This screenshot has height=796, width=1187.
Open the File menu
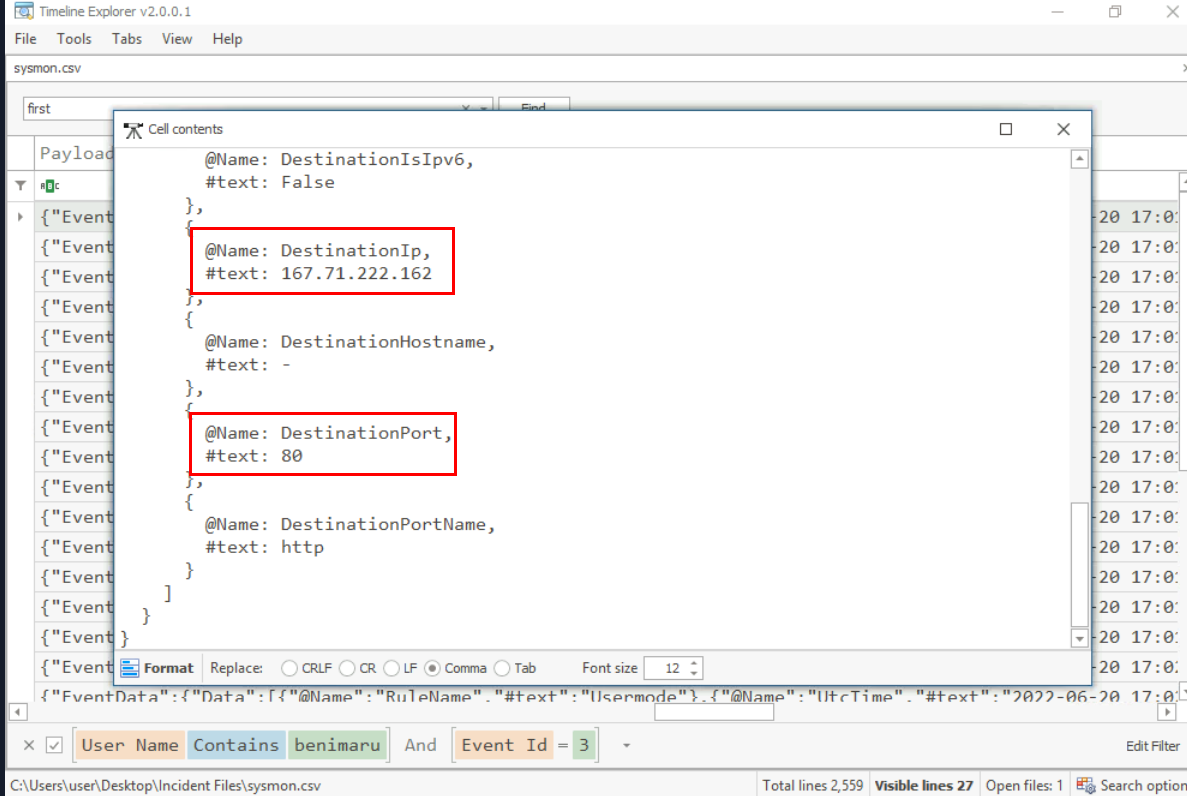pyautogui.click(x=26, y=39)
